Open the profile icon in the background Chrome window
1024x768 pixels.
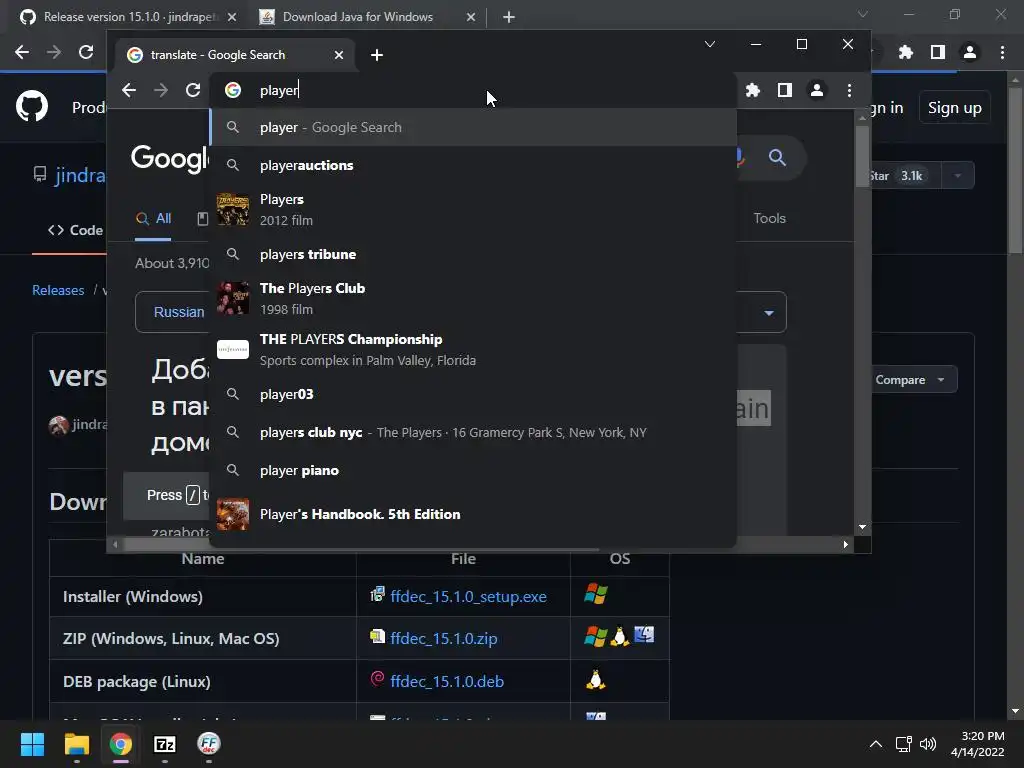970,52
